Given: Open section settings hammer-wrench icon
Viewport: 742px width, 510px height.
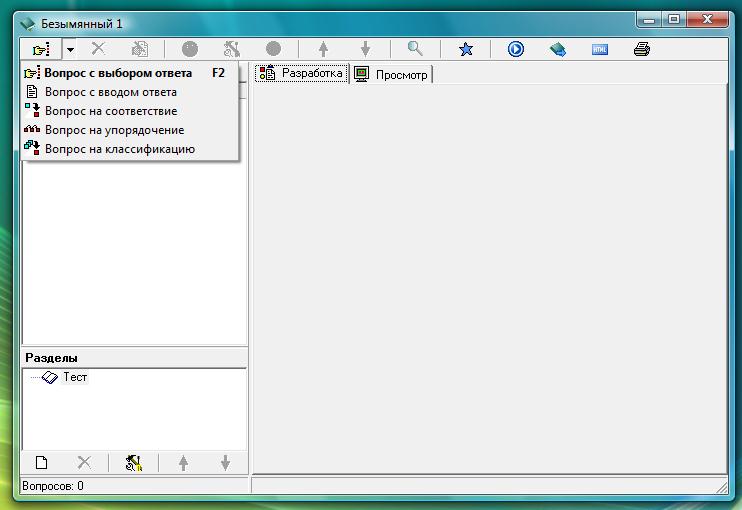Looking at the screenshot, I should [134, 463].
